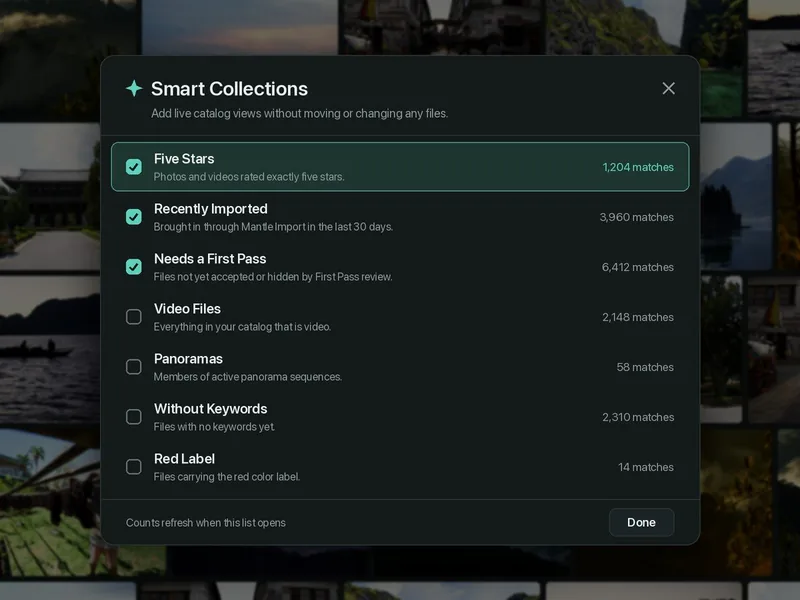Click 'Photos and videos rated exactly five stars' description
Image resolution: width=800 pixels, height=600 pixels.
click(249, 177)
